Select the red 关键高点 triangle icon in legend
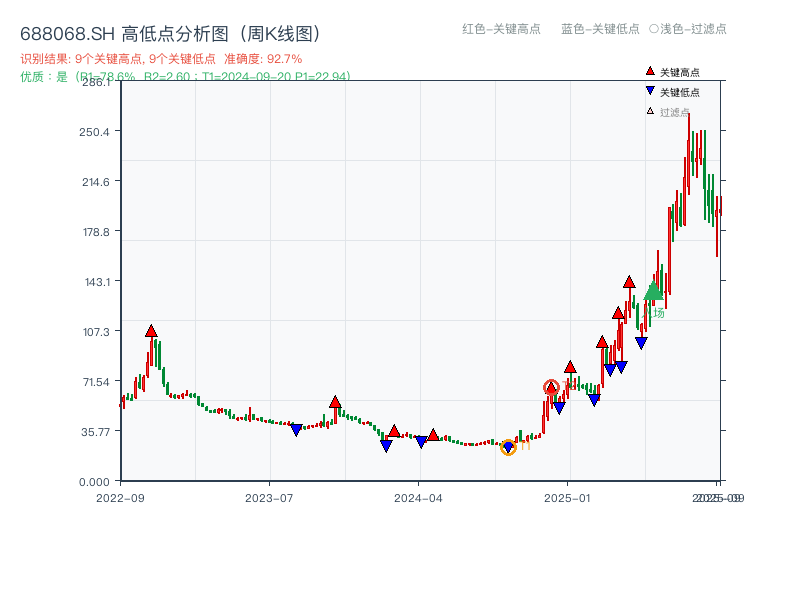 pyautogui.click(x=650, y=71)
